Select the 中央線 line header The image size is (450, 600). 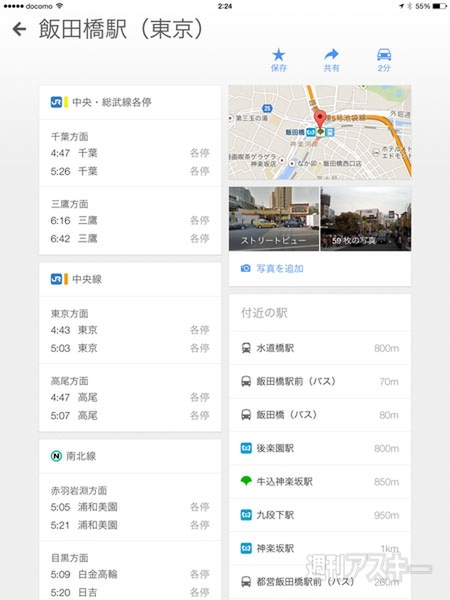(130, 279)
